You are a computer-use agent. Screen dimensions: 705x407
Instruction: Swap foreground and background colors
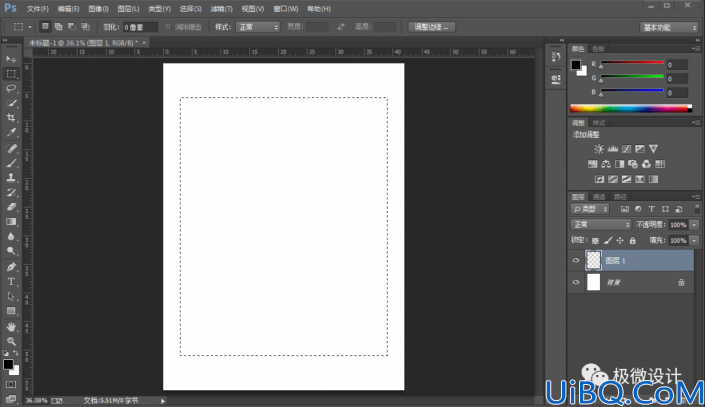pos(16,353)
